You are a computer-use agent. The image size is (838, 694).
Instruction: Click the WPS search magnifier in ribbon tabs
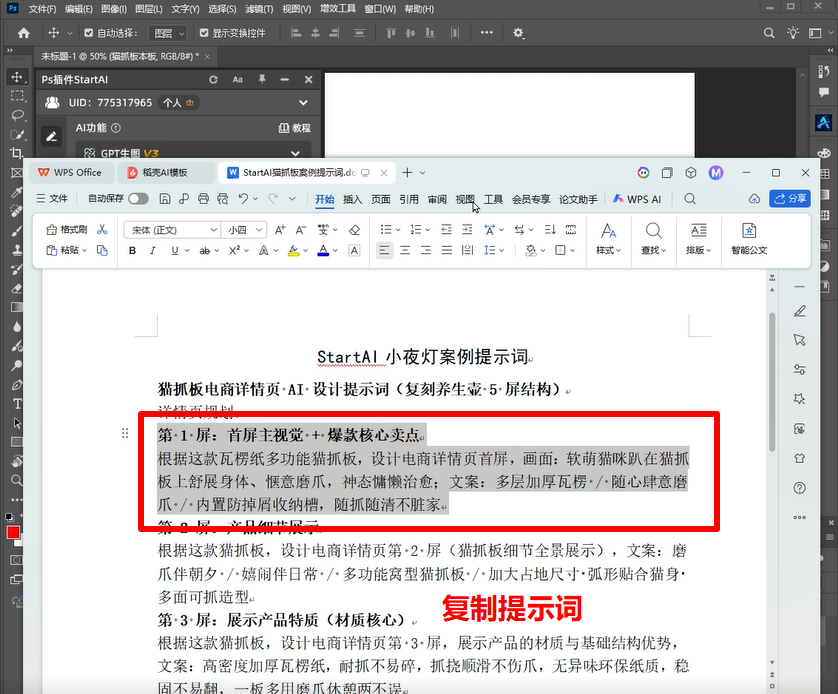tap(690, 199)
